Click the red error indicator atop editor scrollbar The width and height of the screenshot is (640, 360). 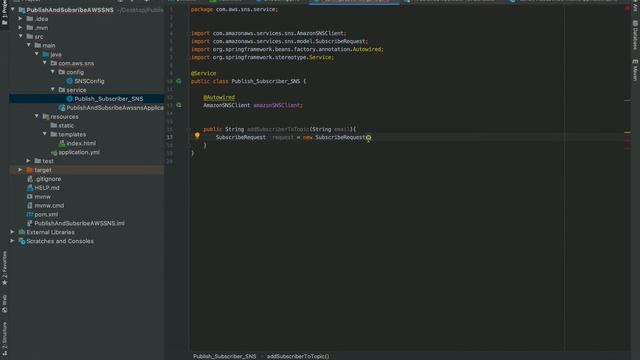(x=627, y=9)
